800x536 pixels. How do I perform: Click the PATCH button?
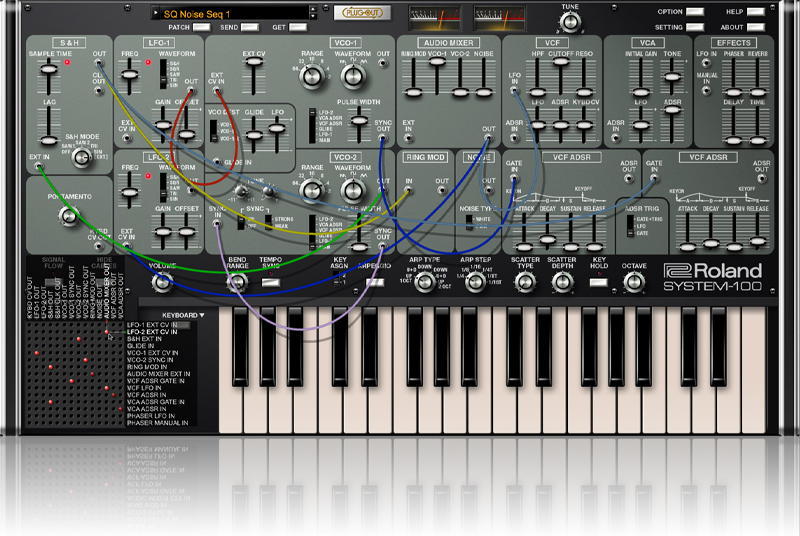pos(201,27)
